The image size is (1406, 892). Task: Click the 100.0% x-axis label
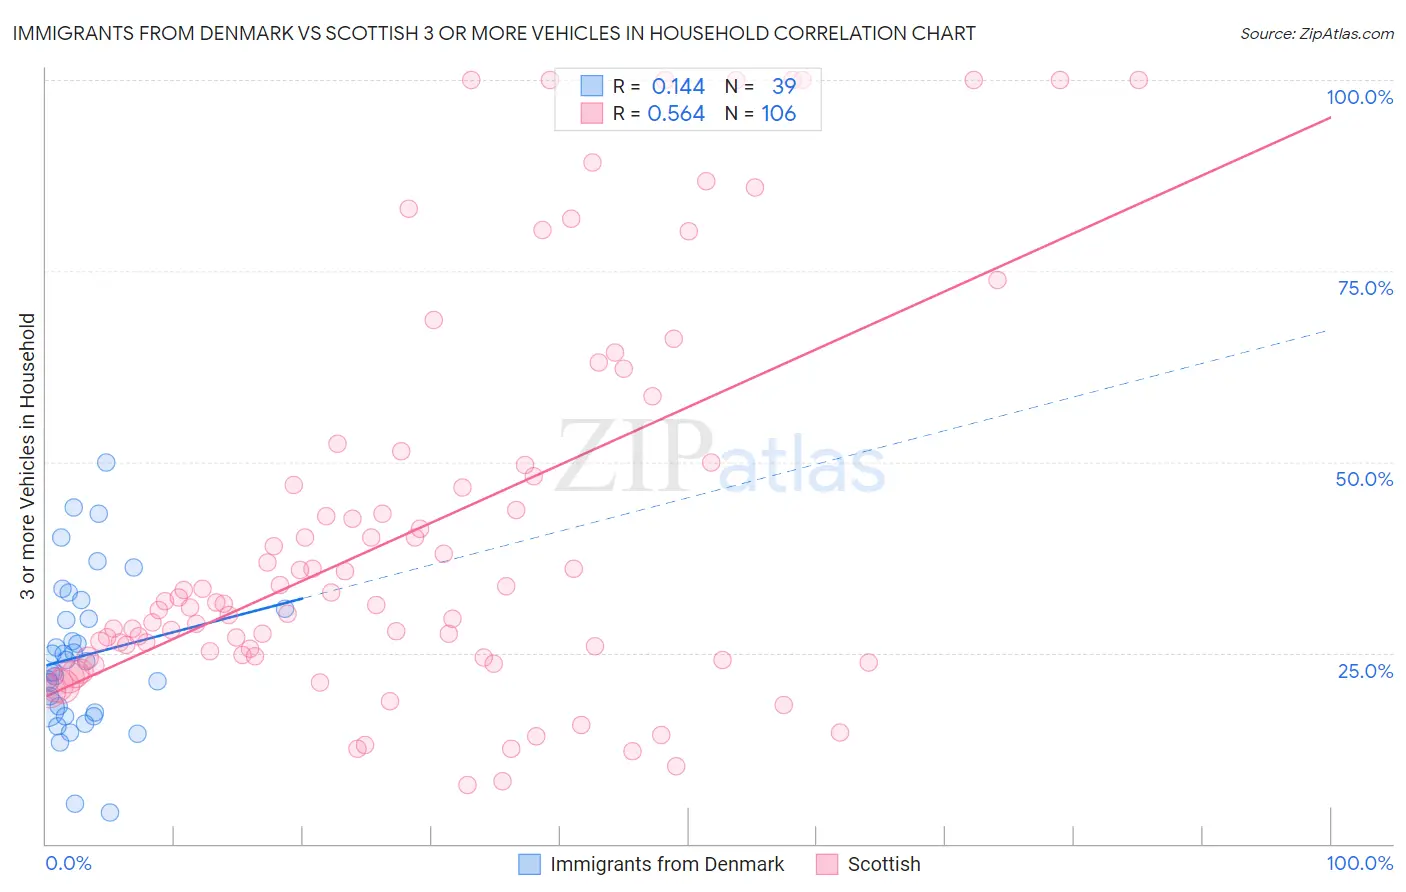[1359, 863]
